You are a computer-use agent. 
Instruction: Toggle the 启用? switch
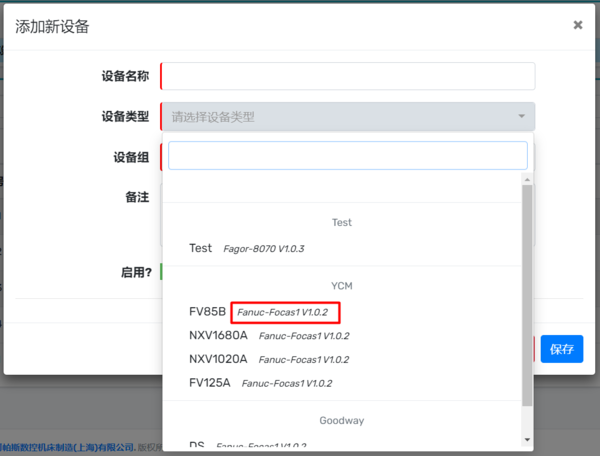[162, 272]
